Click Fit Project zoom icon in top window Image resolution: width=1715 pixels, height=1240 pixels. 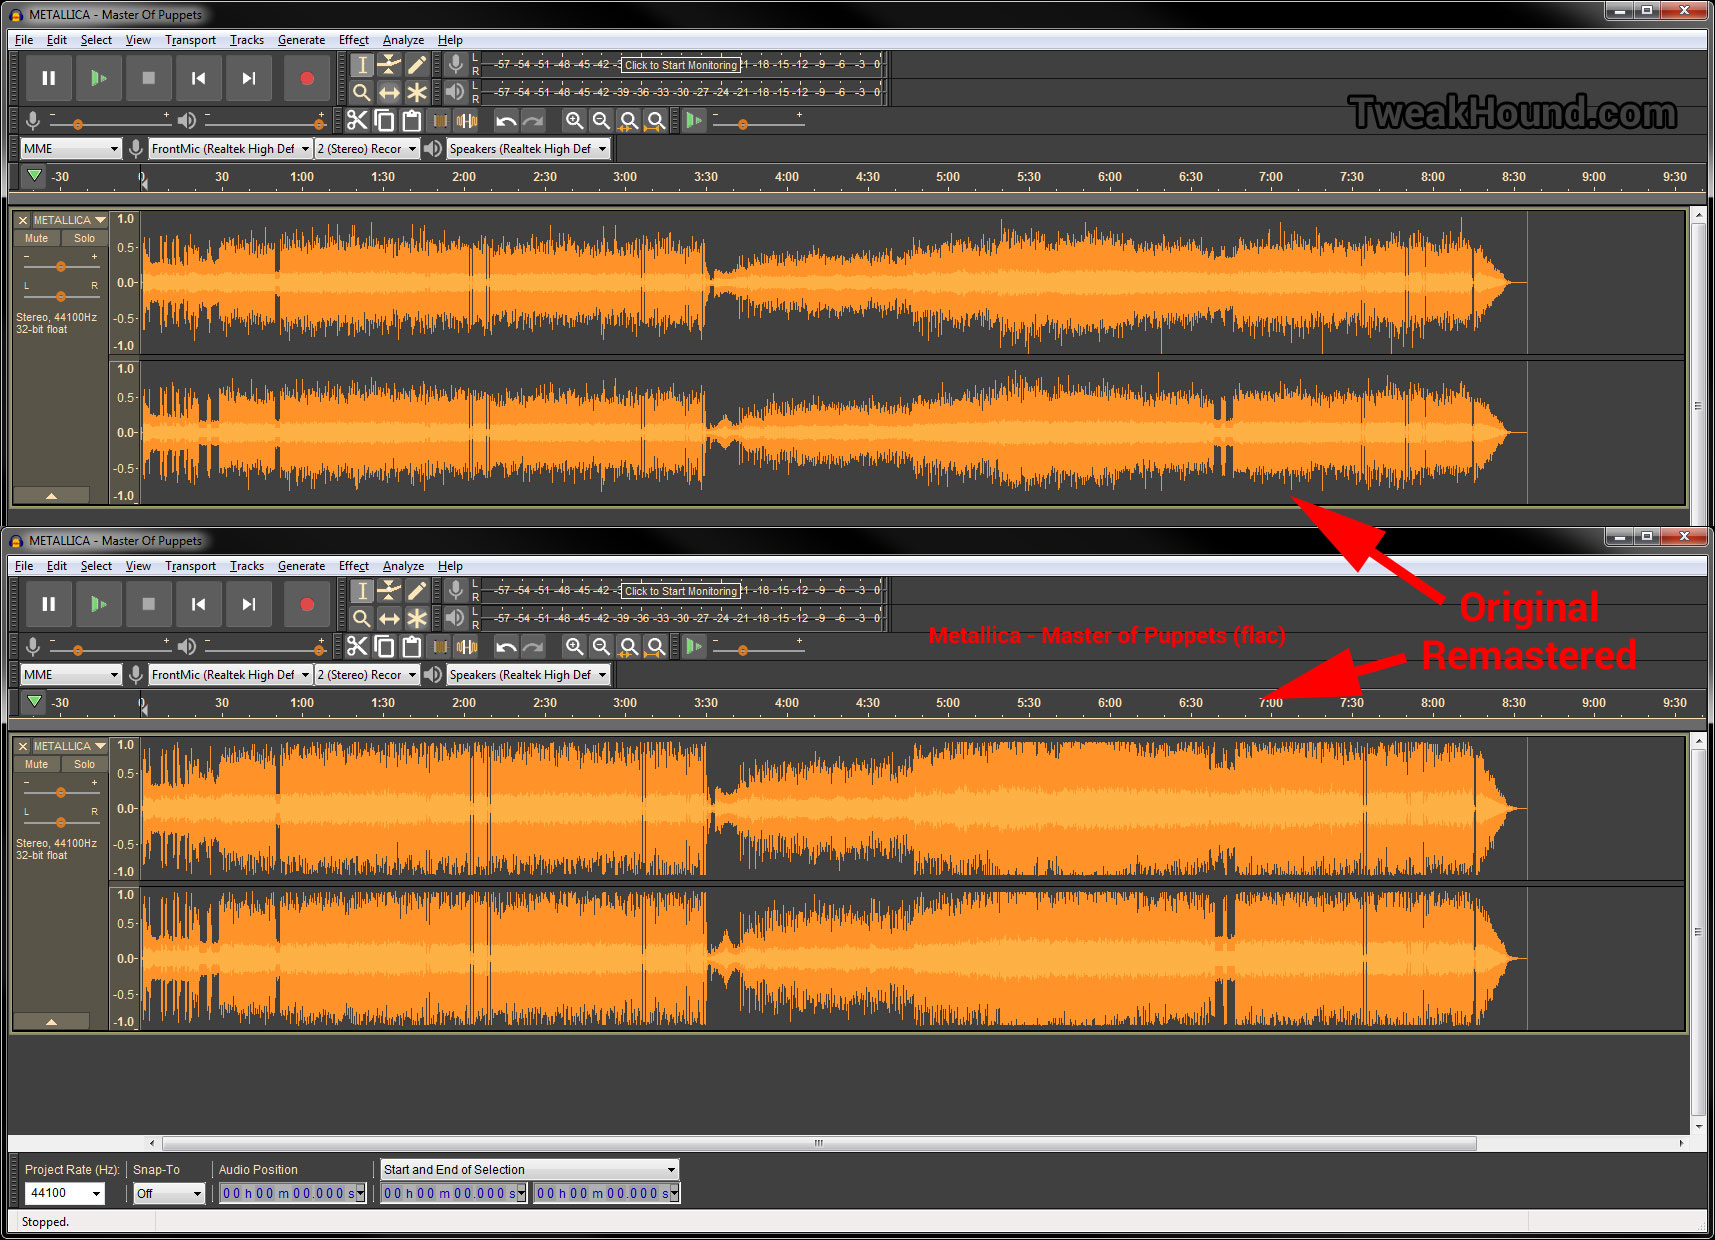point(655,121)
